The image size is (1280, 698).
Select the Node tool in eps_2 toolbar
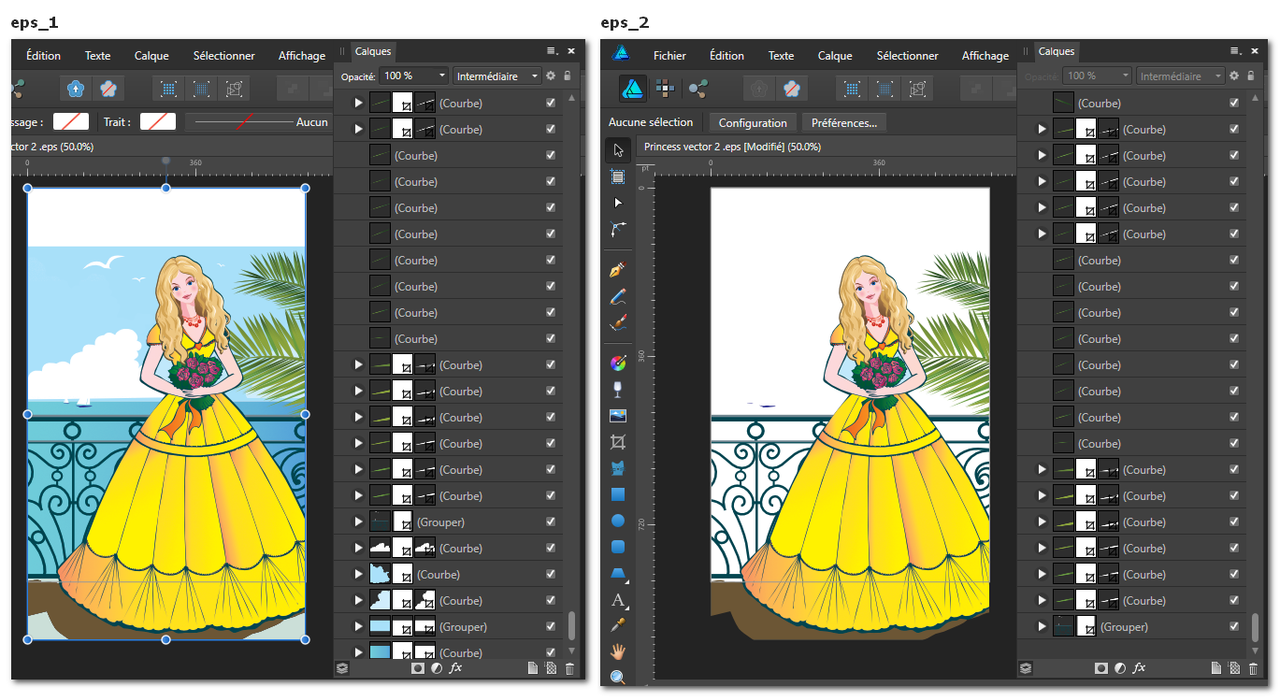point(618,203)
